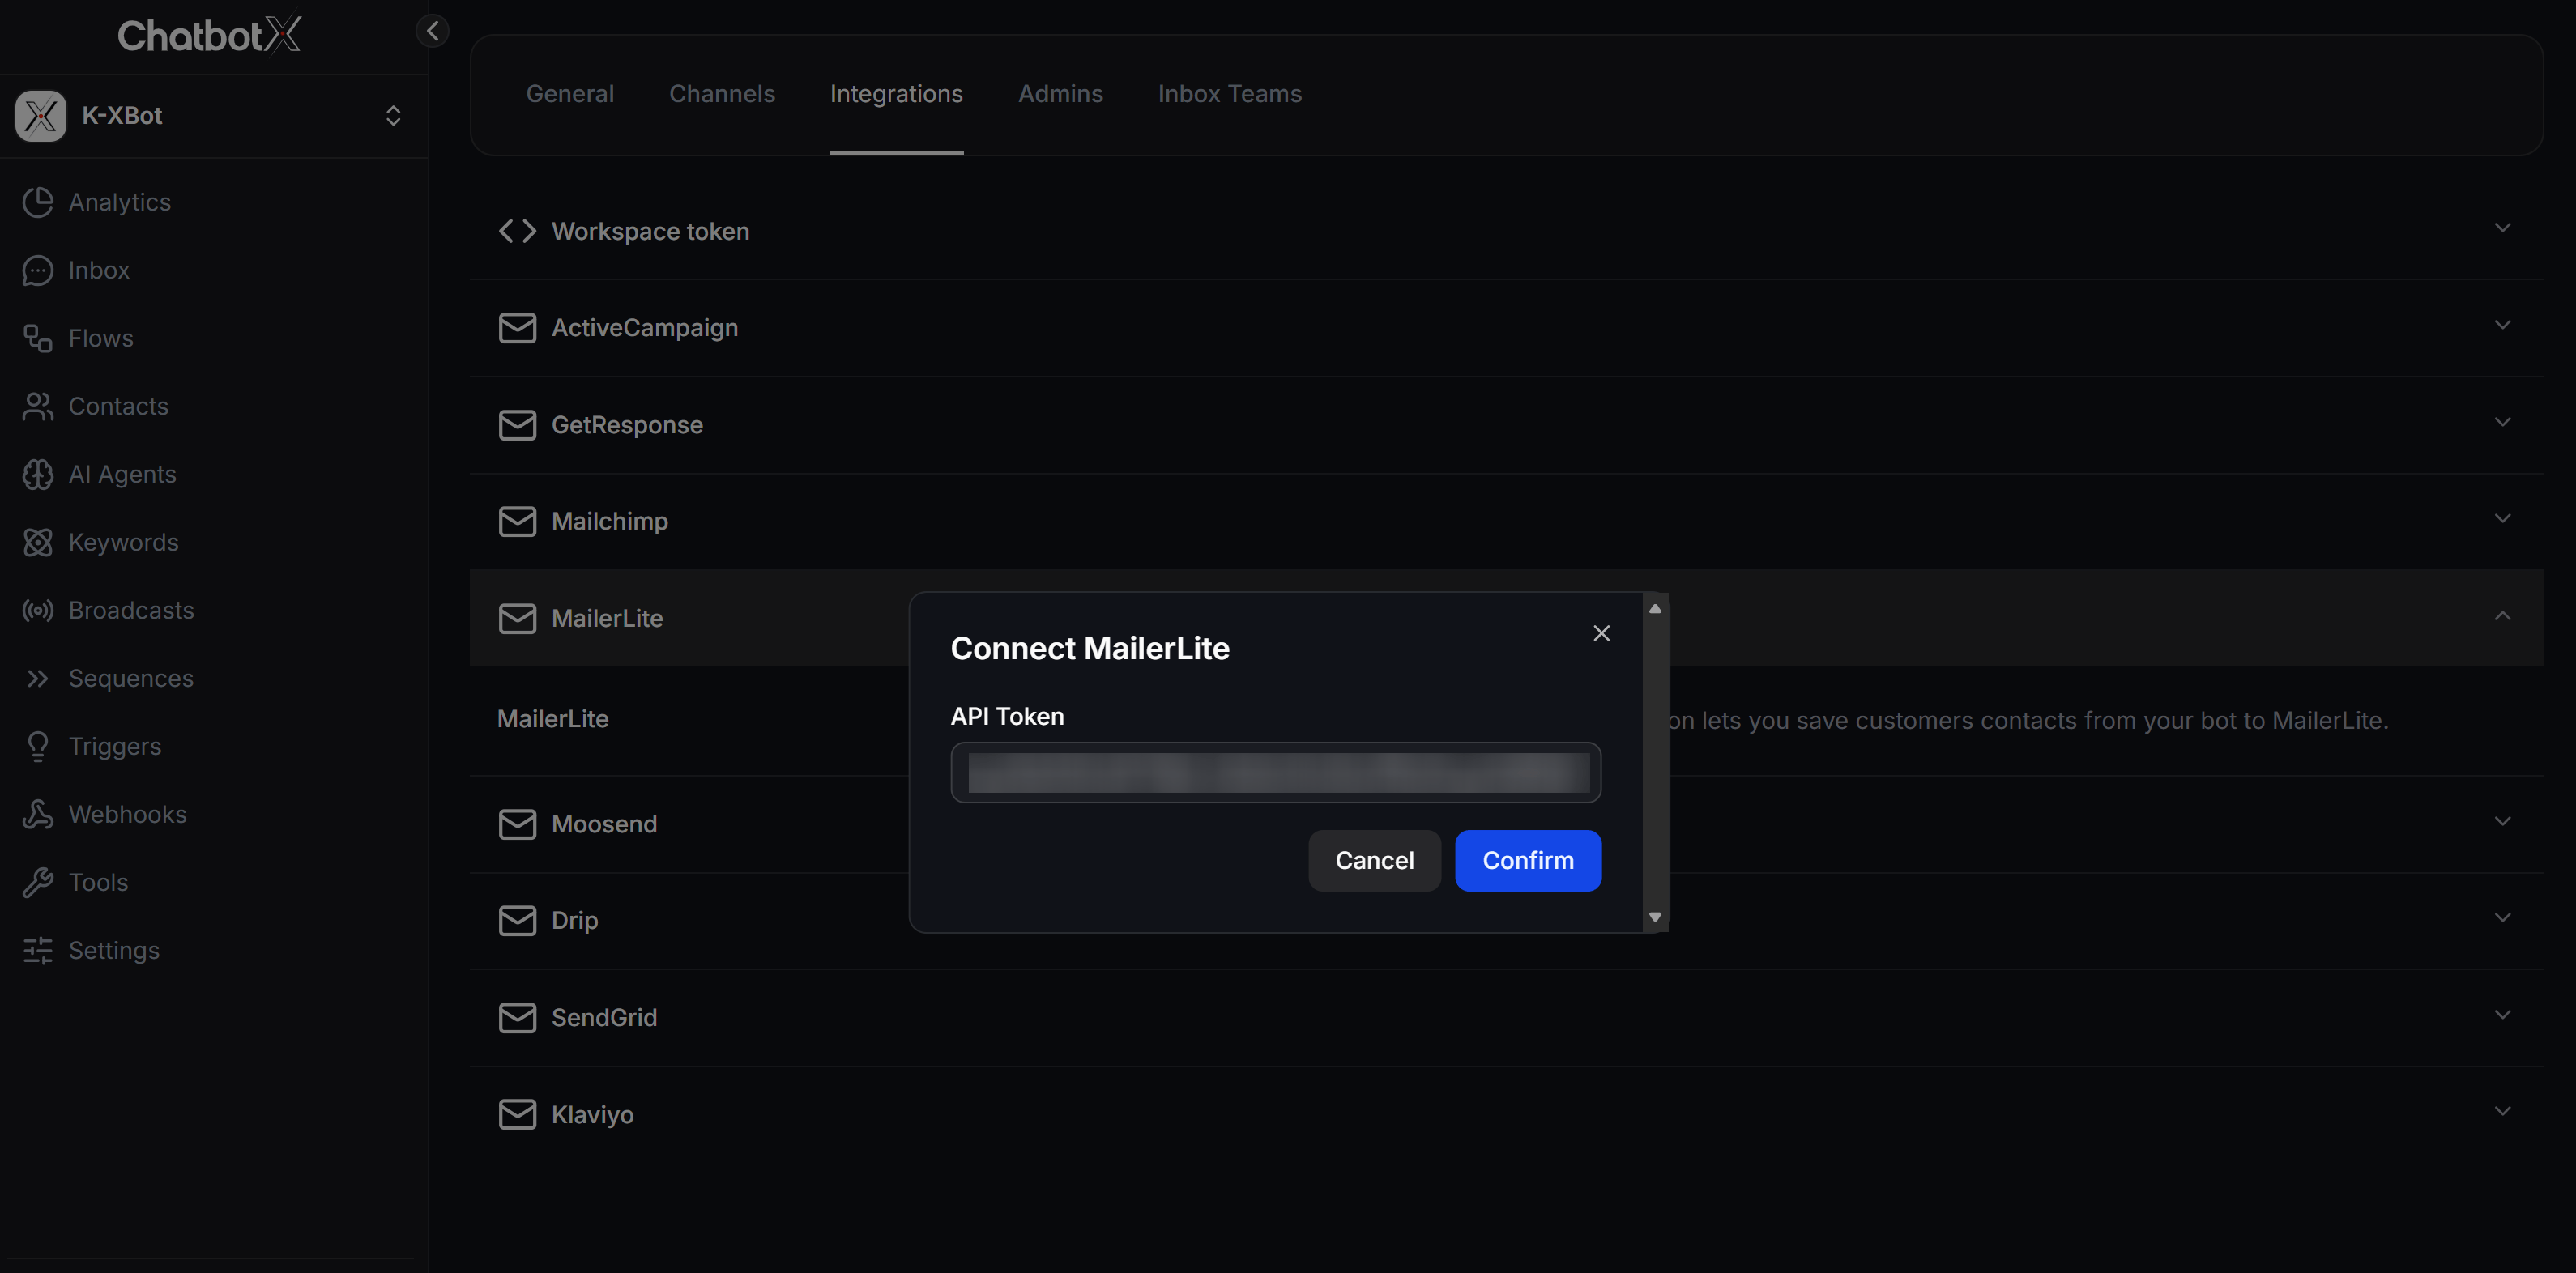This screenshot has height=1273, width=2576.
Task: Click the Settings sliders icon
Action: pyautogui.click(x=38, y=950)
